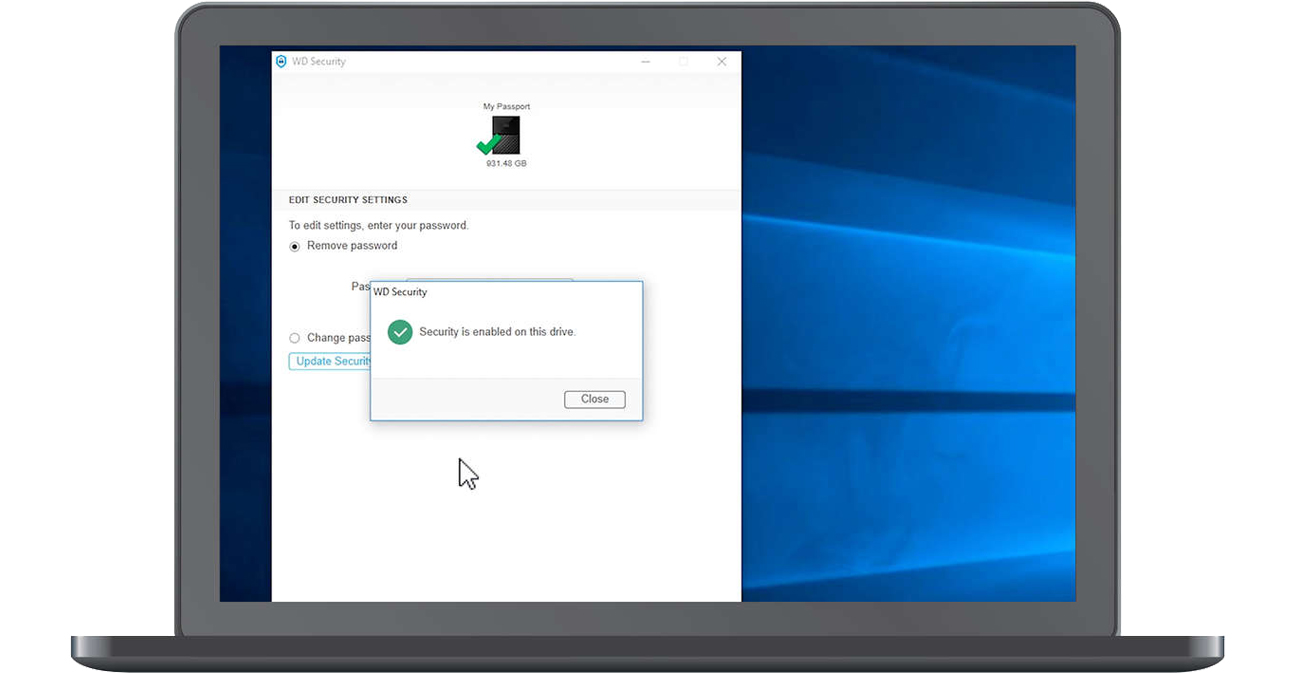Click the My Passport drive icon
The width and height of the screenshot is (1300, 675).
505,135
